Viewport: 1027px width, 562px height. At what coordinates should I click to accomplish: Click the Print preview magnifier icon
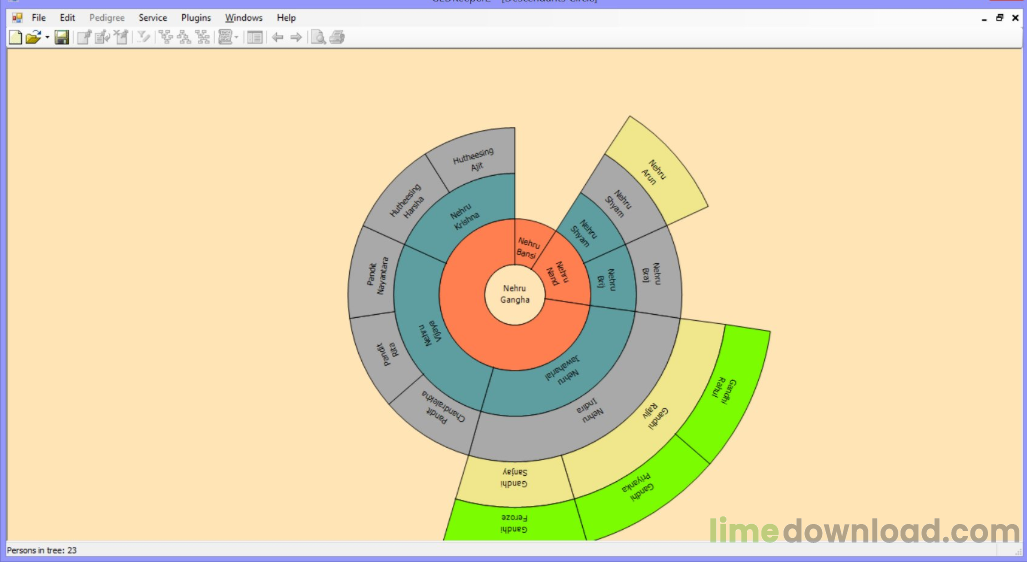point(318,37)
